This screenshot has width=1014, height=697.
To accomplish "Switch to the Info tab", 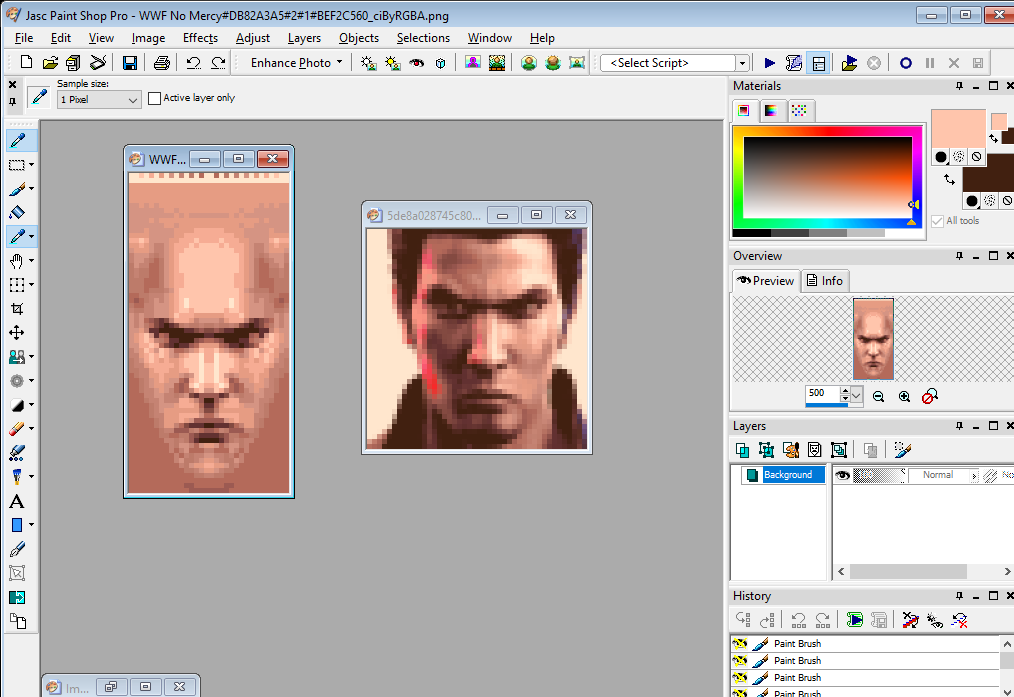I will pos(825,281).
